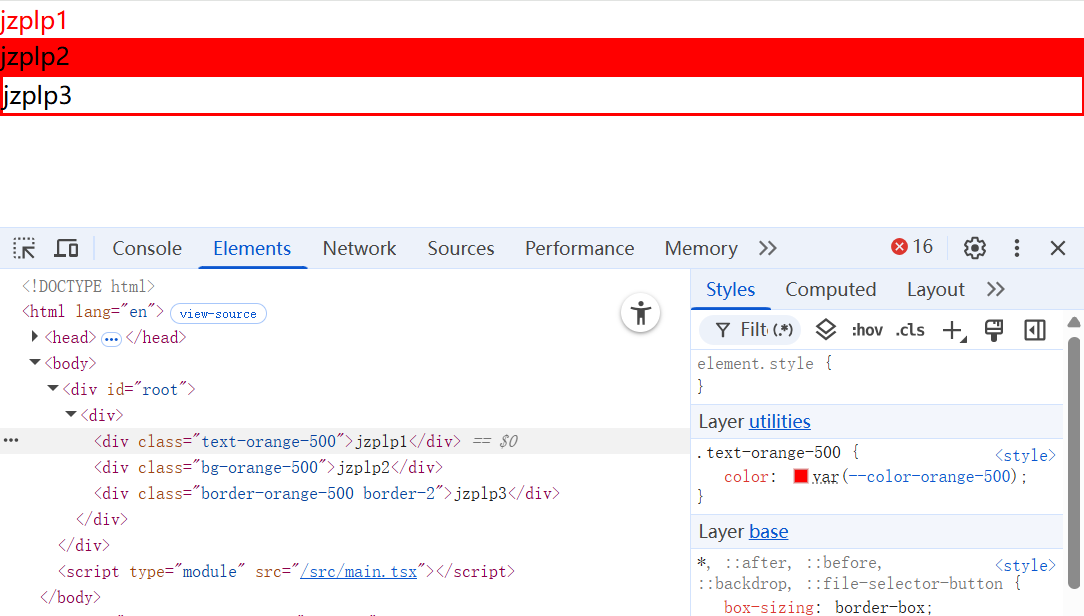
Task: Collapse the nested div node under root
Action: [x=71, y=414]
